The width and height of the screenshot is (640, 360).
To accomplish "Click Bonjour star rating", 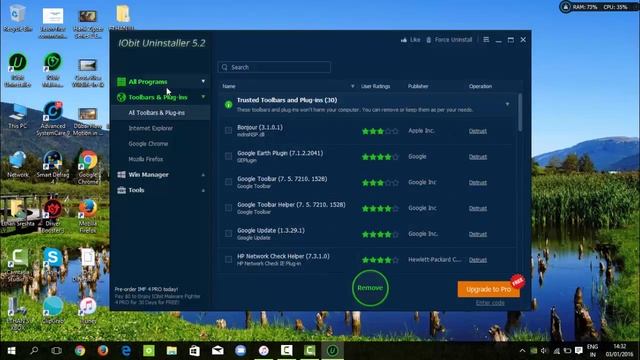I will point(380,131).
